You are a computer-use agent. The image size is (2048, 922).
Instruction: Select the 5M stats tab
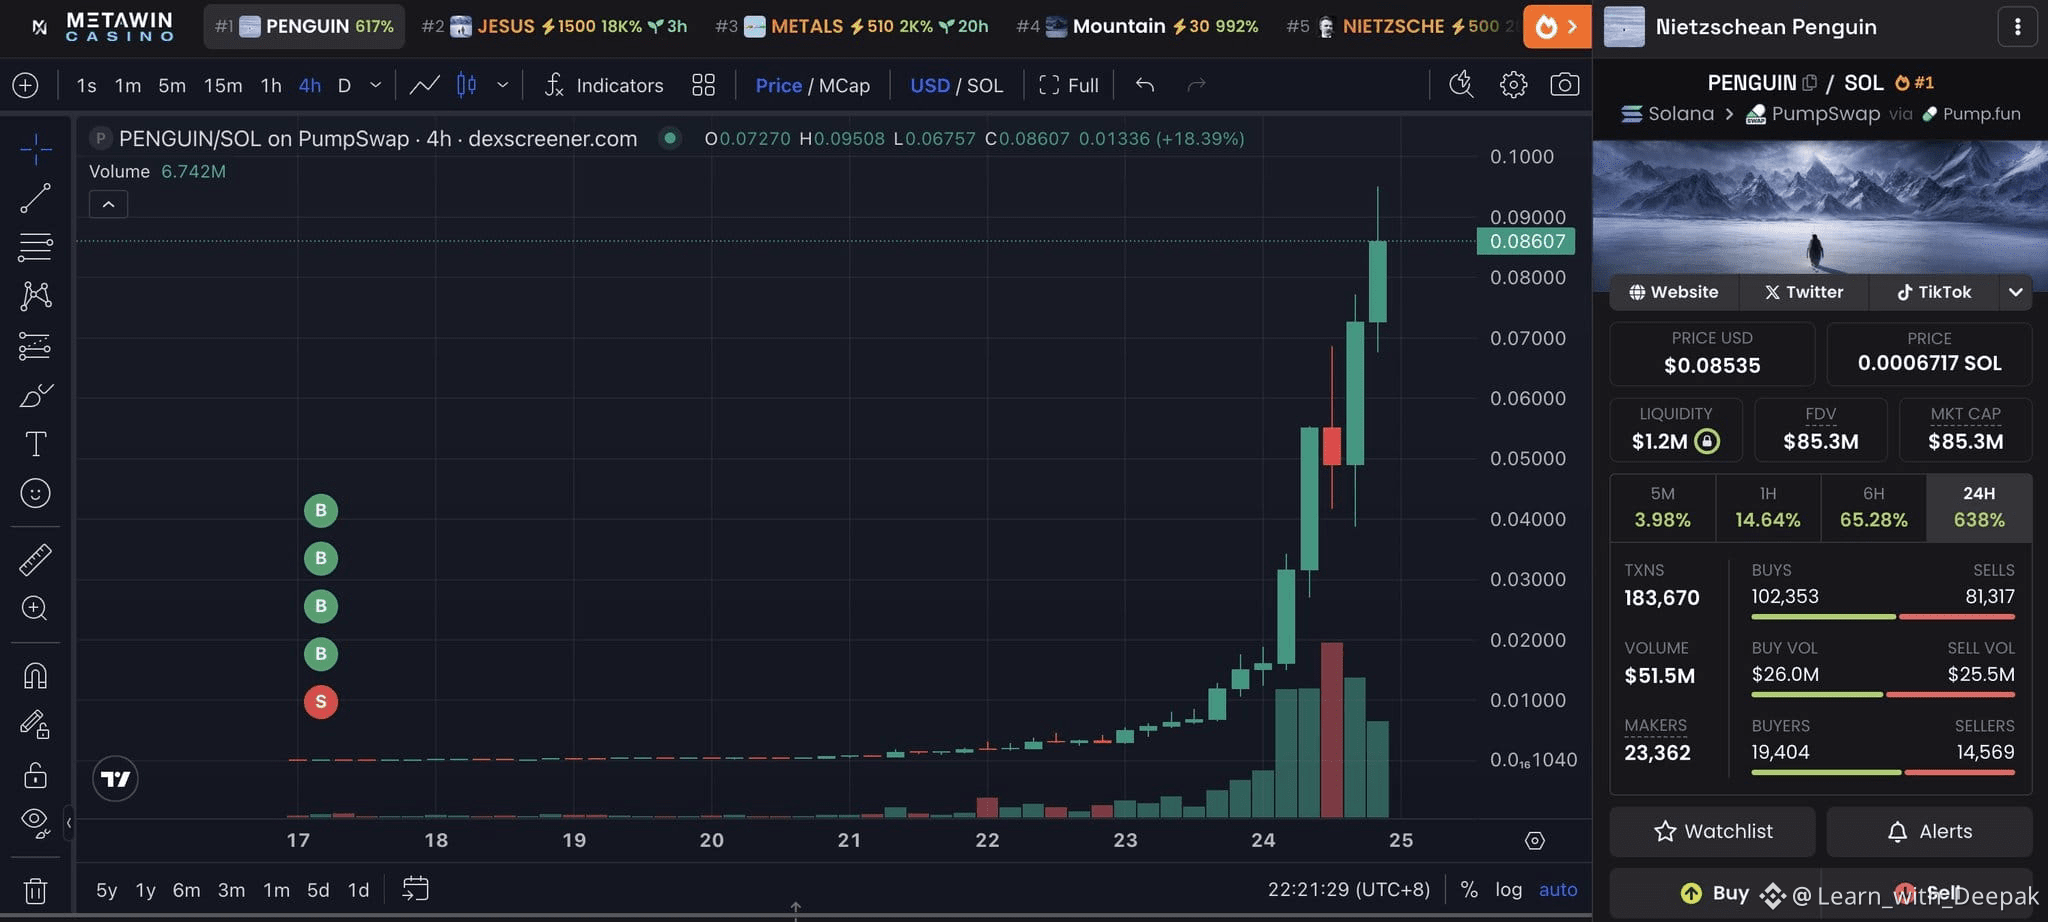click(1662, 508)
